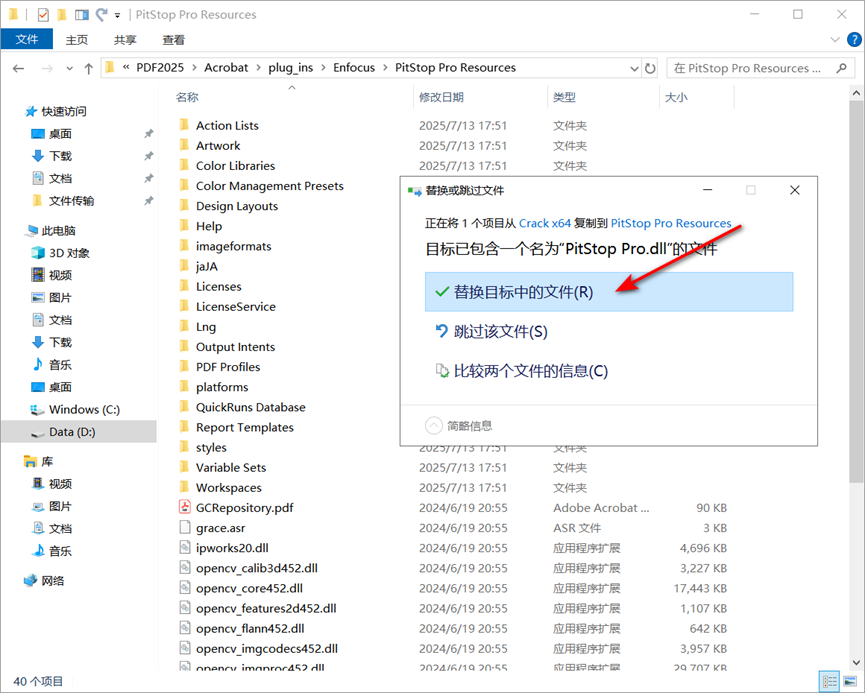Select Data (D:) drive
Image resolution: width=865 pixels, height=693 pixels.
click(72, 432)
